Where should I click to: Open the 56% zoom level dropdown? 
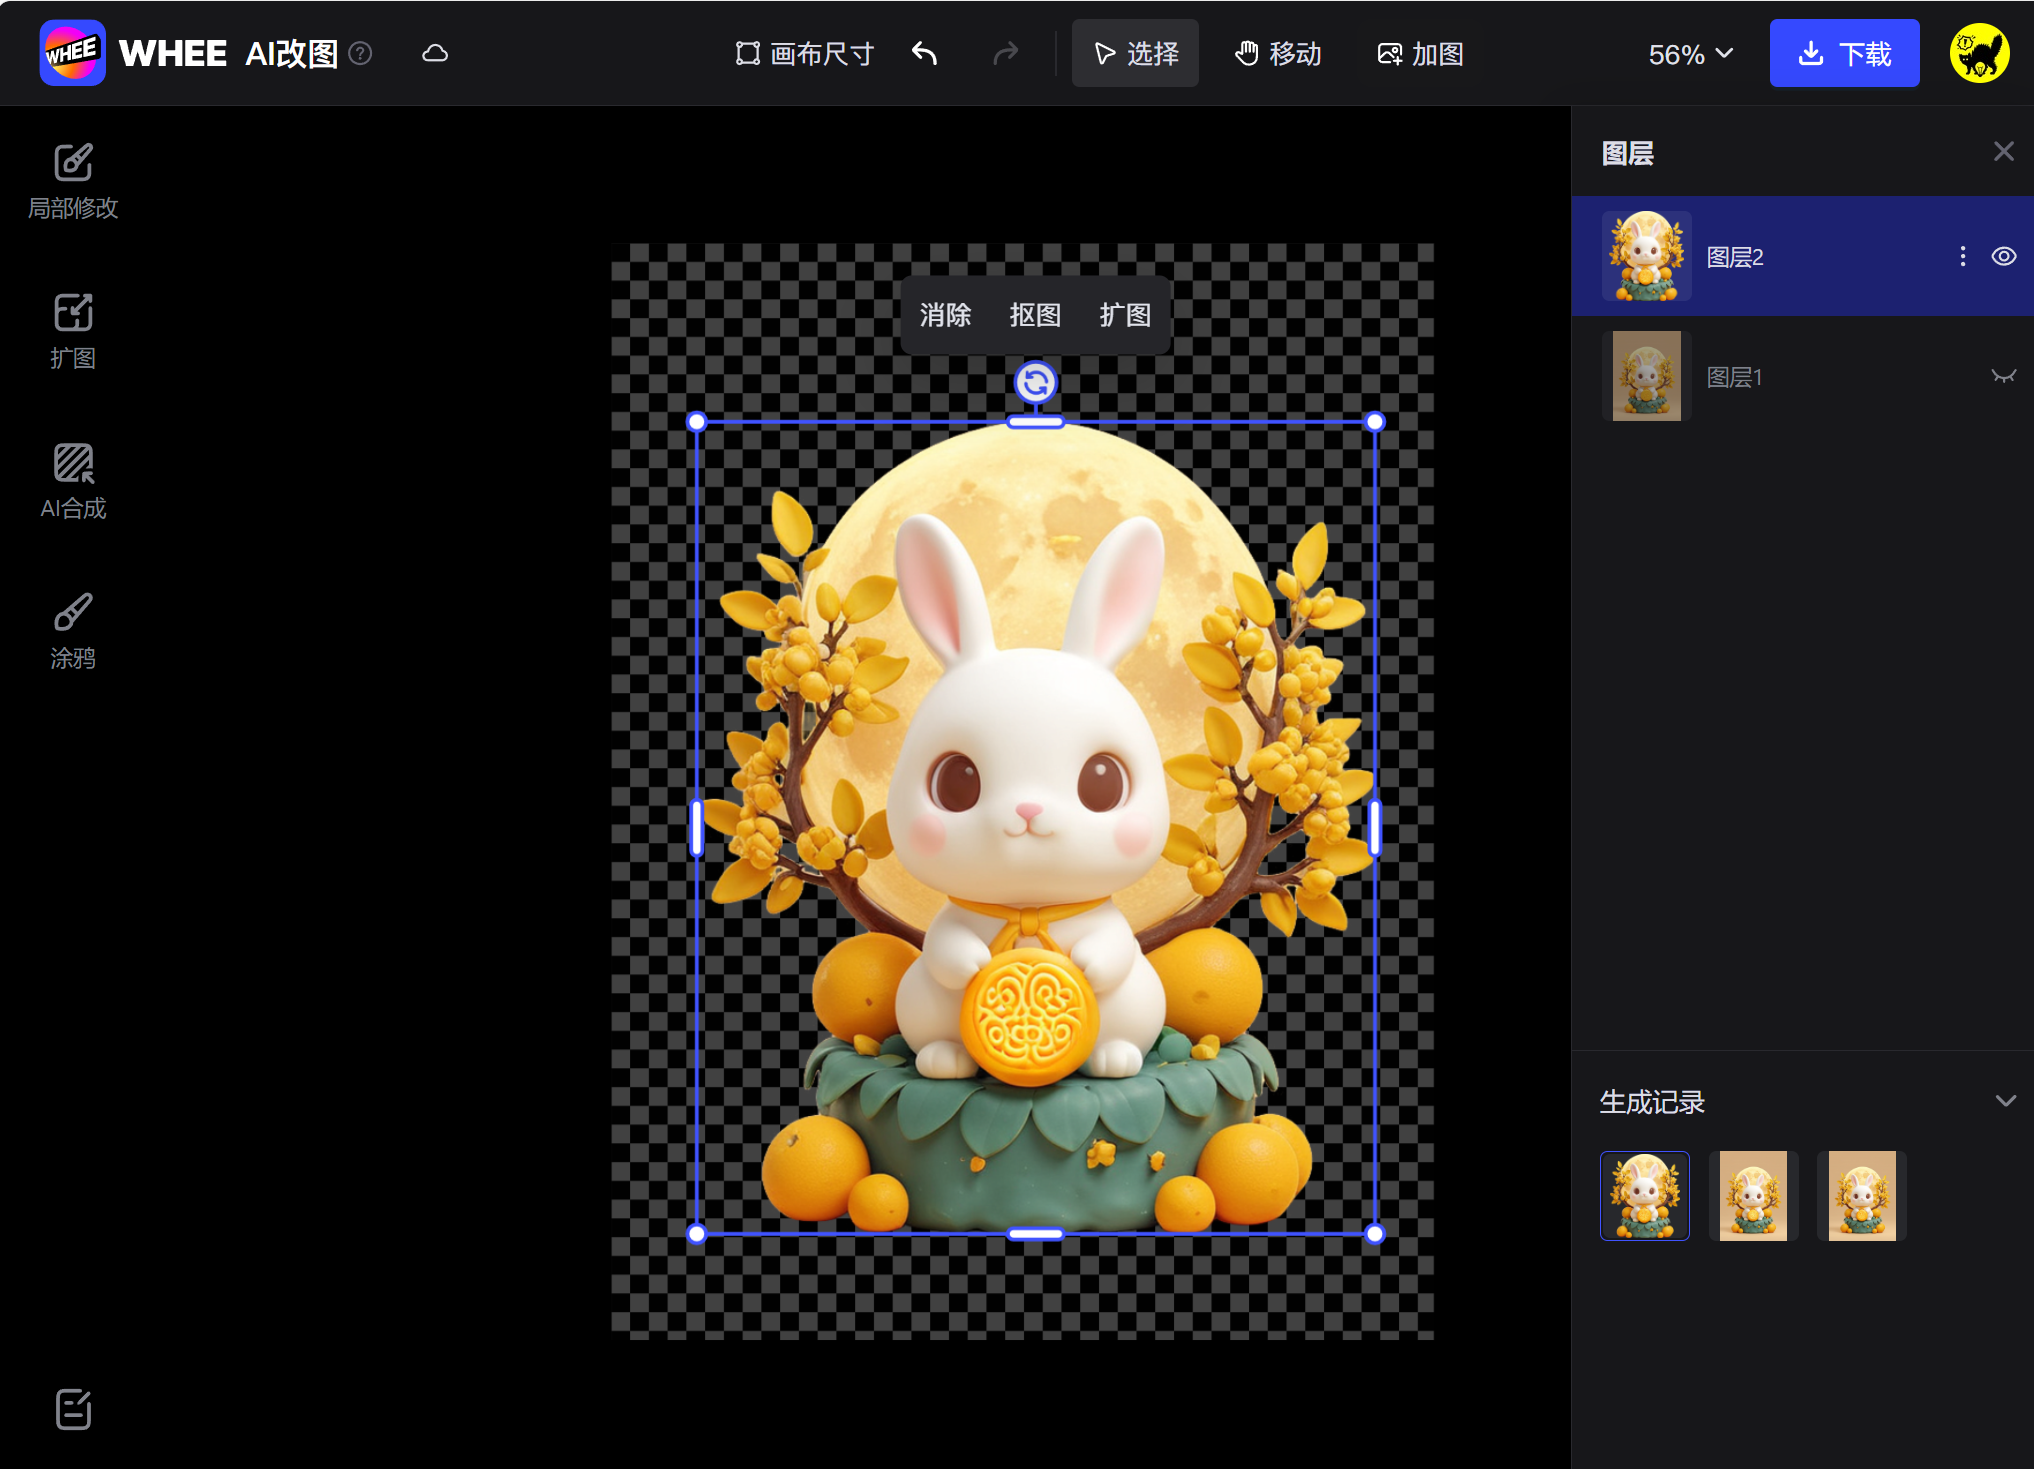click(1689, 54)
